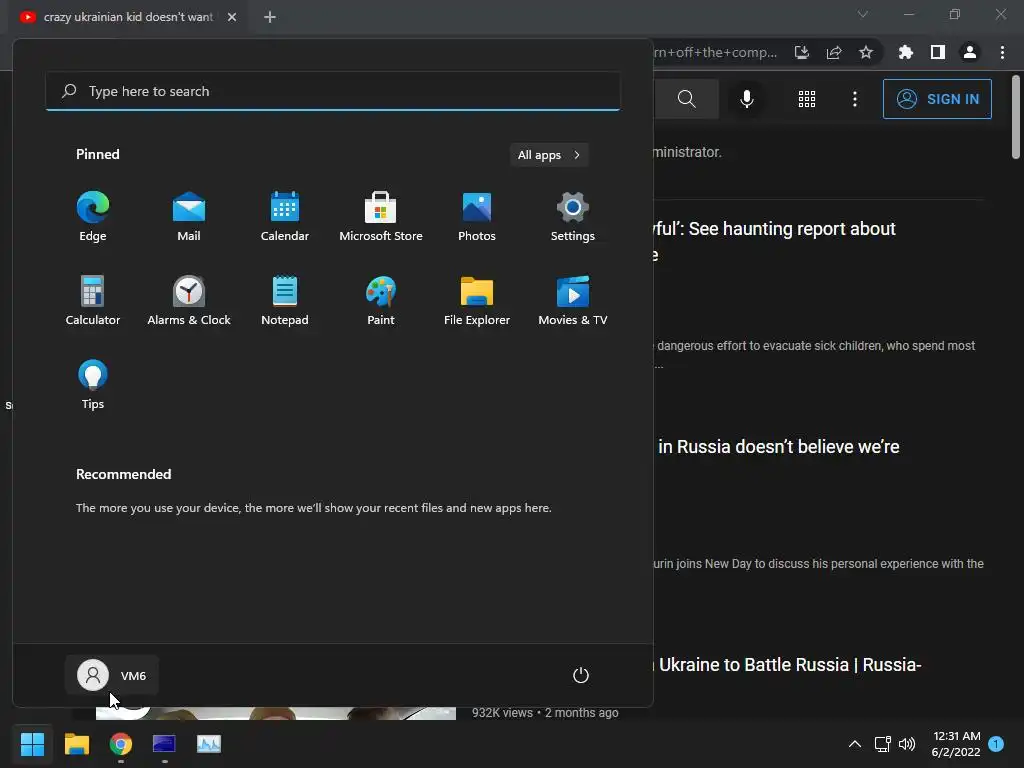Open the network status tray icon

882,744
